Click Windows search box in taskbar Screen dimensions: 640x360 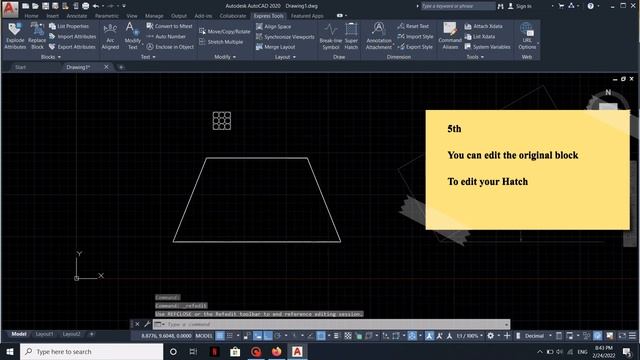[91, 351]
